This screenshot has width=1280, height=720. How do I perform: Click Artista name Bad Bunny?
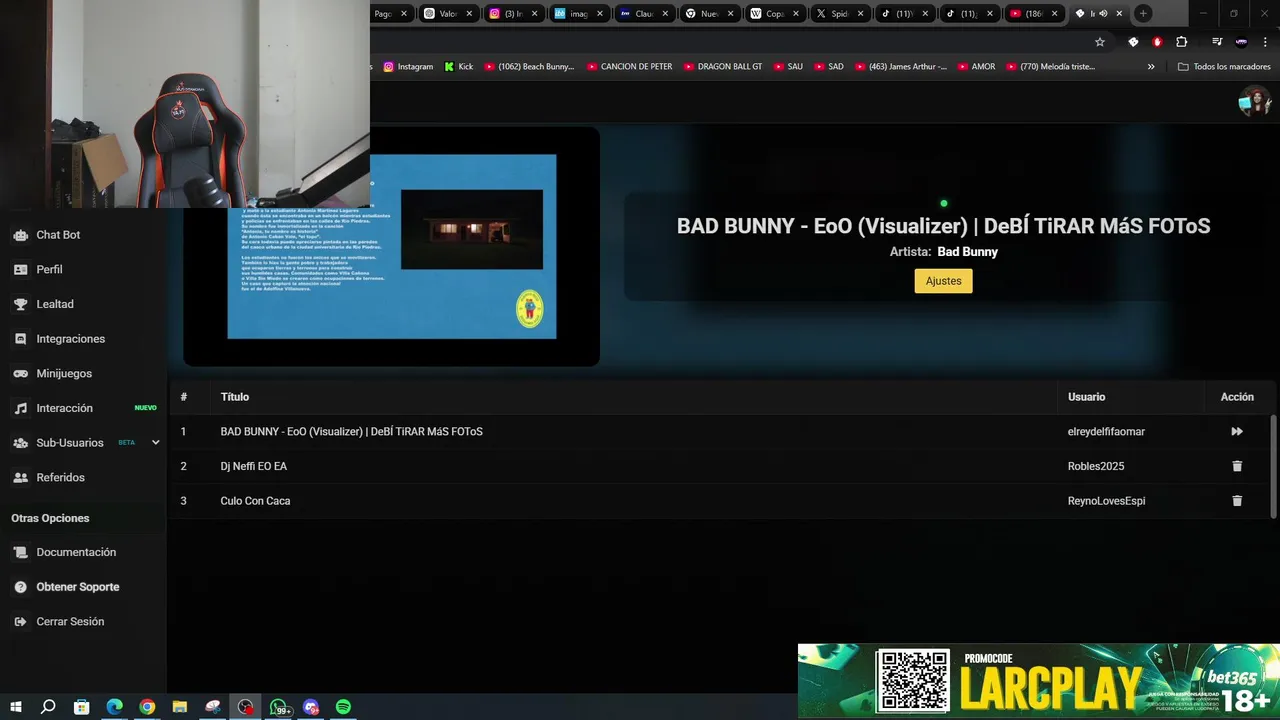(x=967, y=252)
